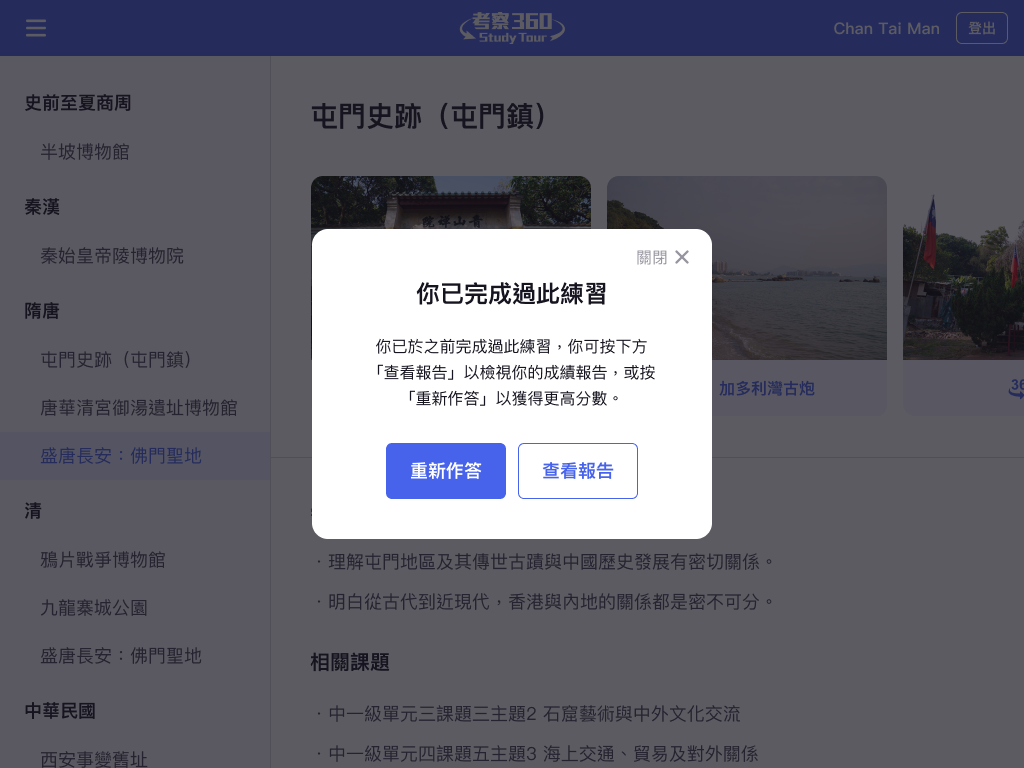
Task: Open 九龍寨城公園 in the sidebar
Action: click(94, 608)
